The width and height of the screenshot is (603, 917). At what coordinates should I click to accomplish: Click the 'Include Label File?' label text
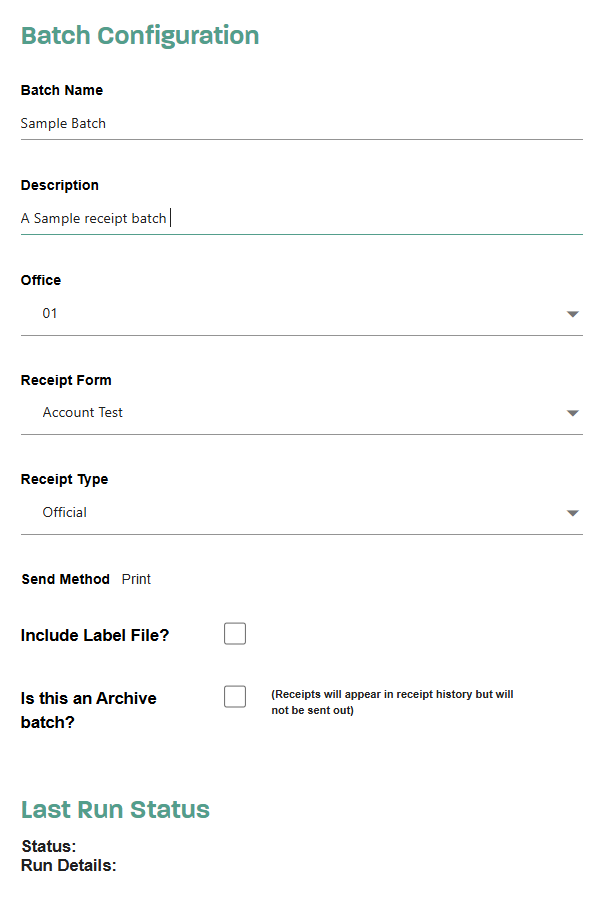[95, 635]
